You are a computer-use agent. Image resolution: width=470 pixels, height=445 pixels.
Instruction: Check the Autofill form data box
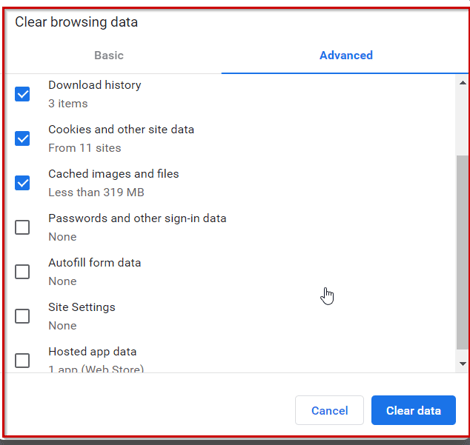[22, 272]
